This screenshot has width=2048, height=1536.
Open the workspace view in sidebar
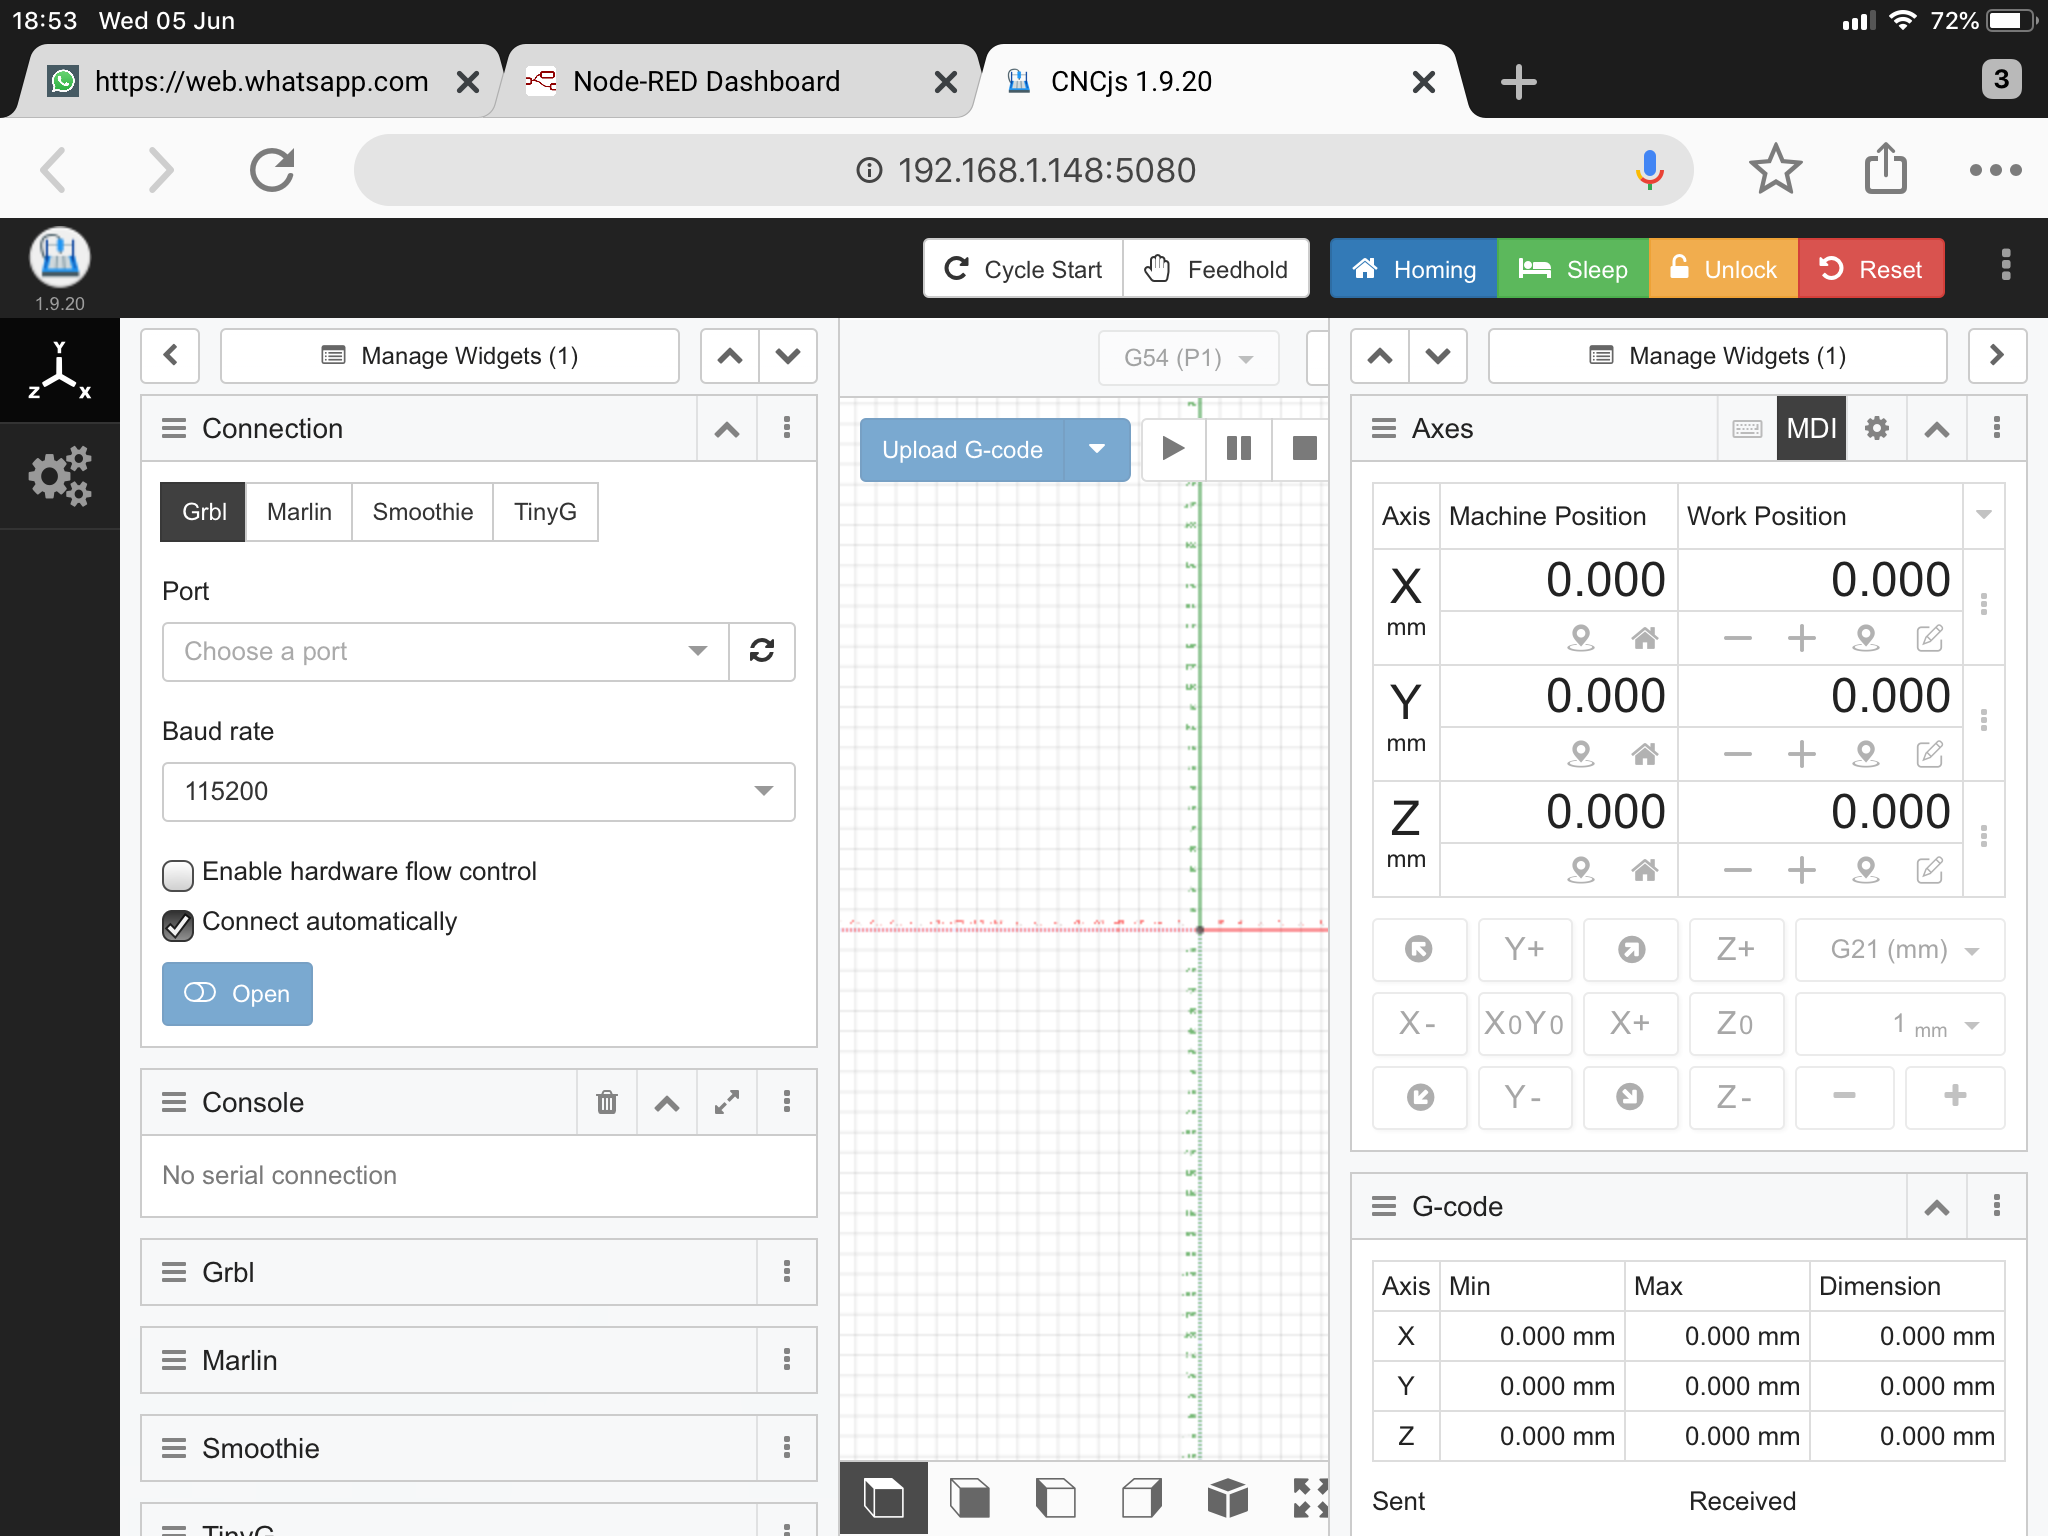click(59, 371)
